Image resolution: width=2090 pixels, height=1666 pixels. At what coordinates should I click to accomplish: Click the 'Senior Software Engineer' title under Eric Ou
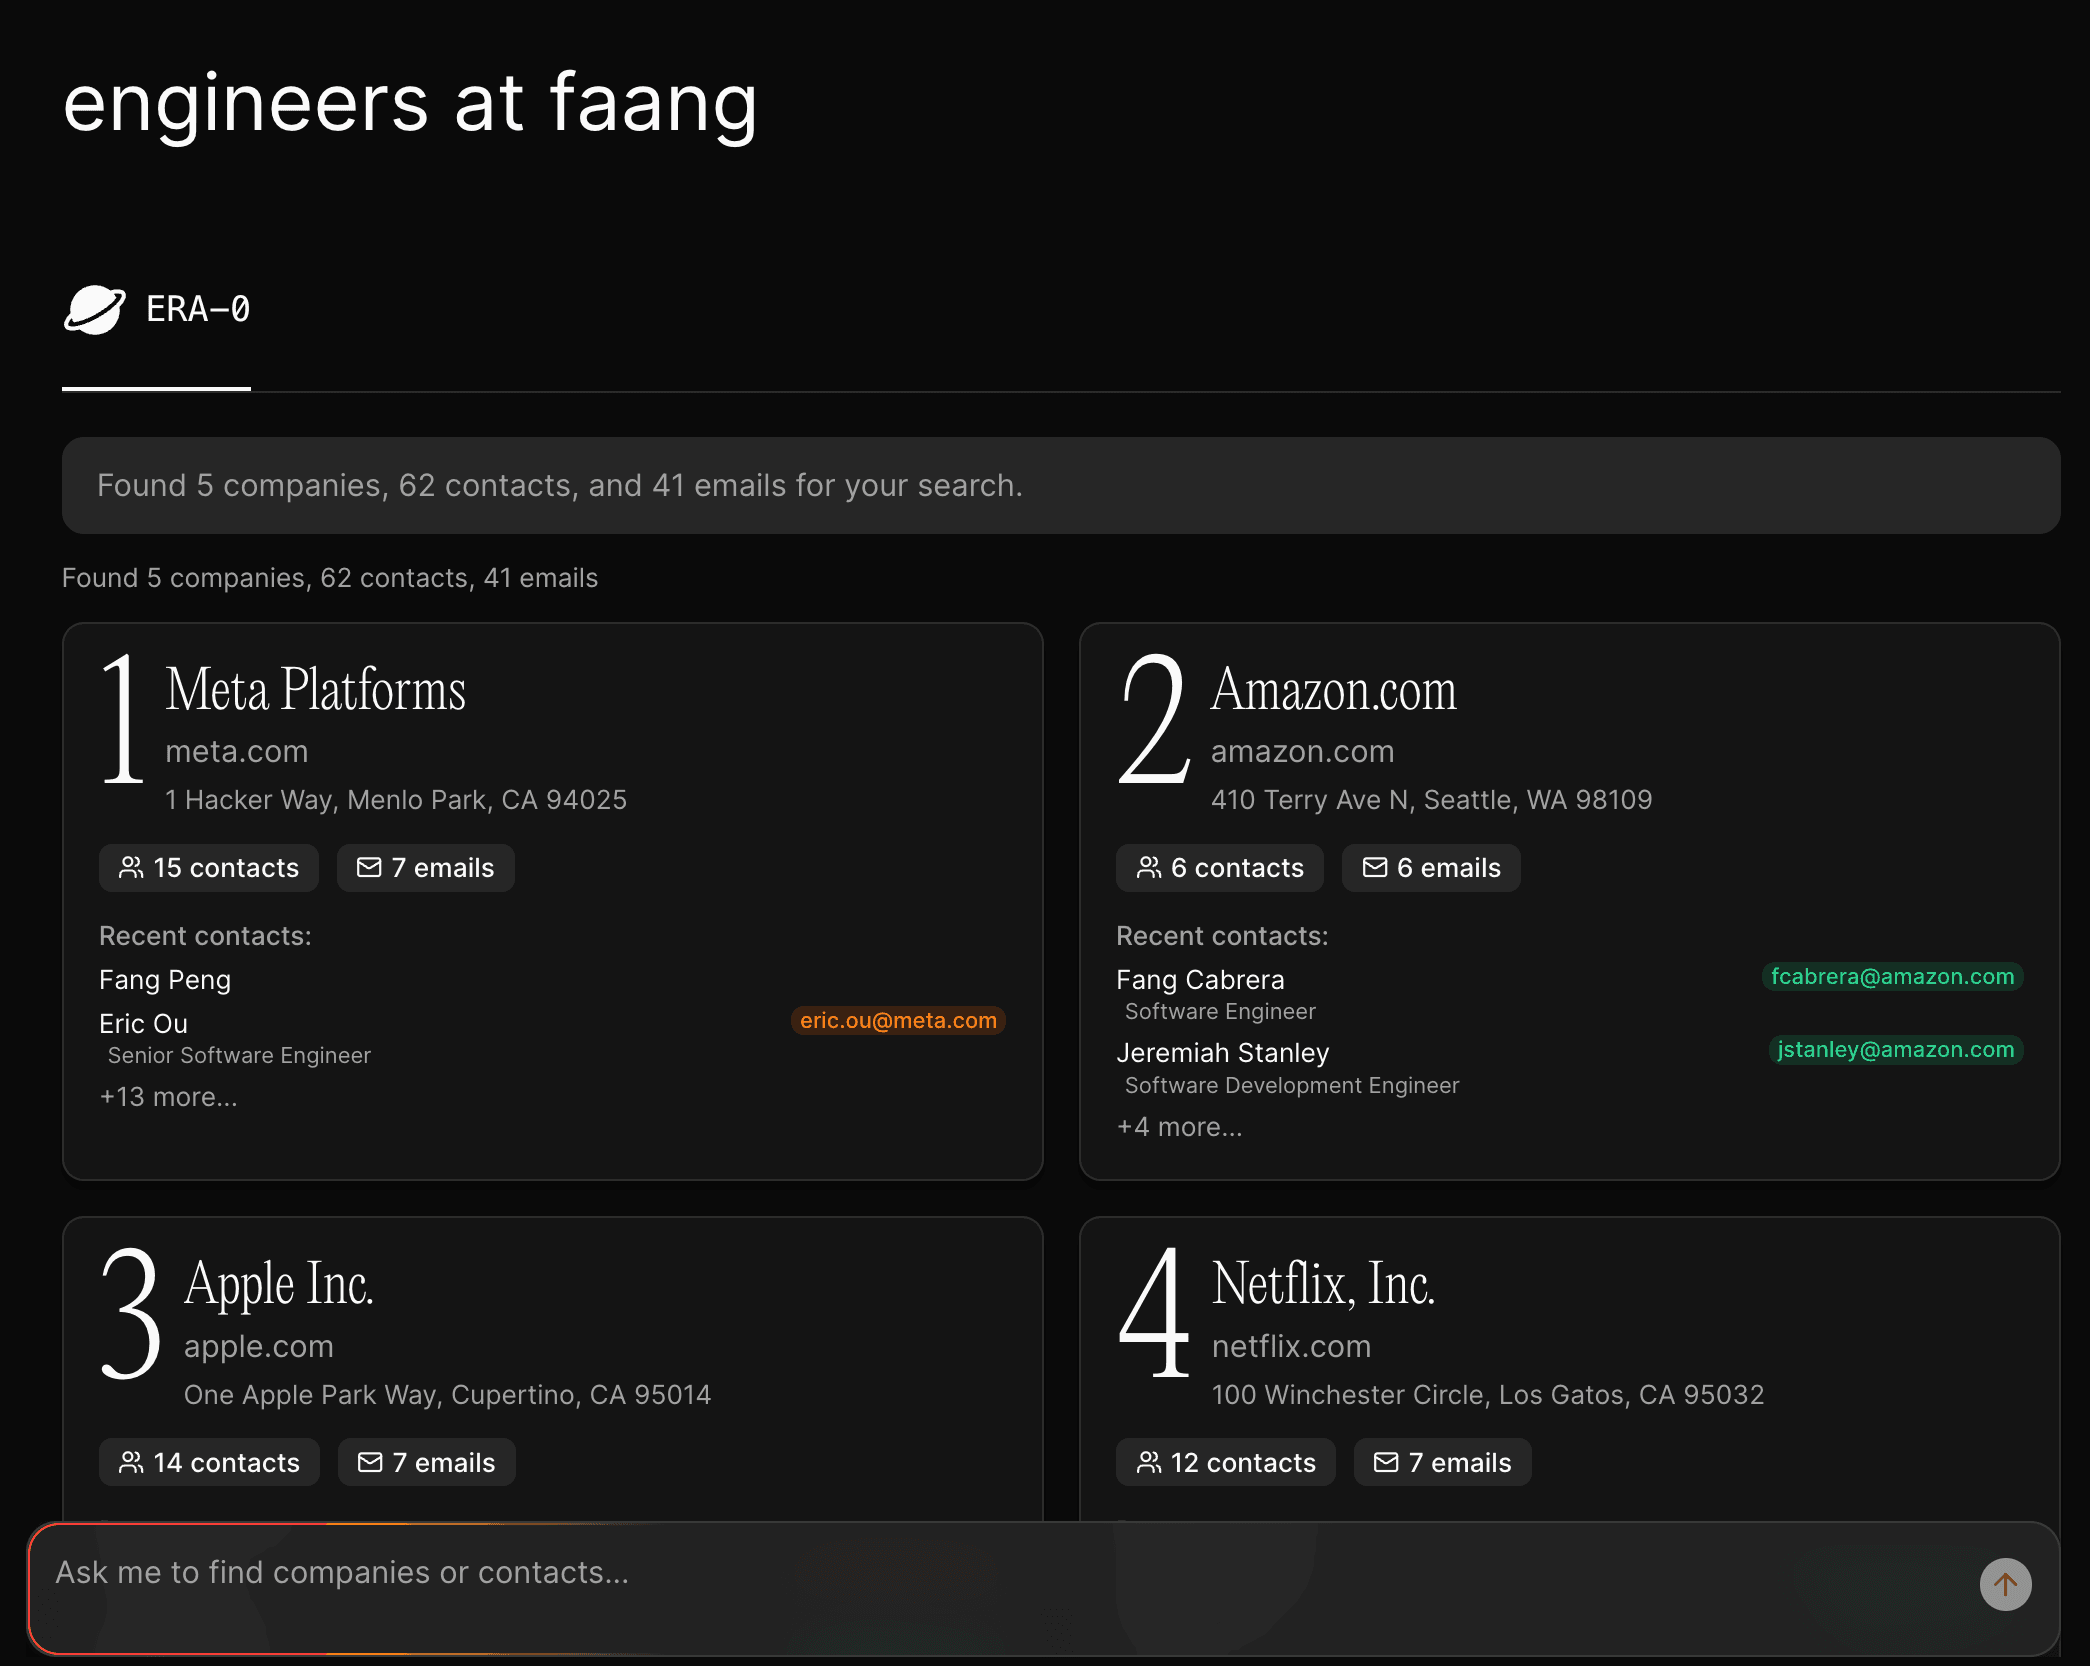239,1055
